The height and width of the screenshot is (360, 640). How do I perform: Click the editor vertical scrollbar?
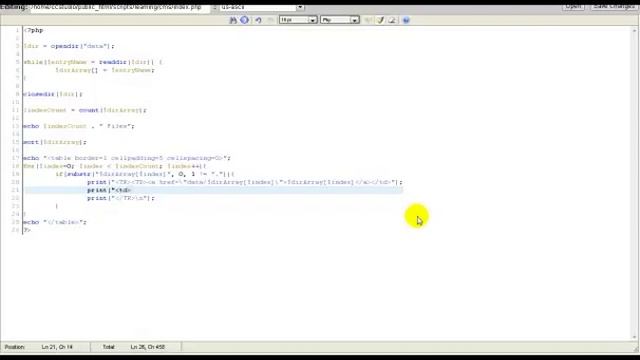(x=634, y=184)
